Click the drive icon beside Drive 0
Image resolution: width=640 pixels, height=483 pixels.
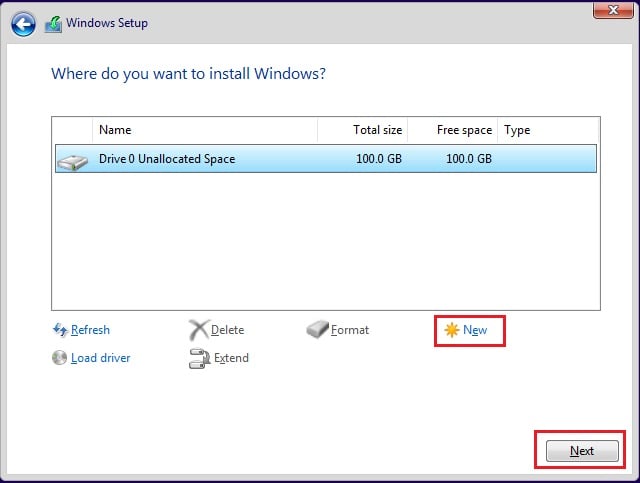(x=72, y=159)
